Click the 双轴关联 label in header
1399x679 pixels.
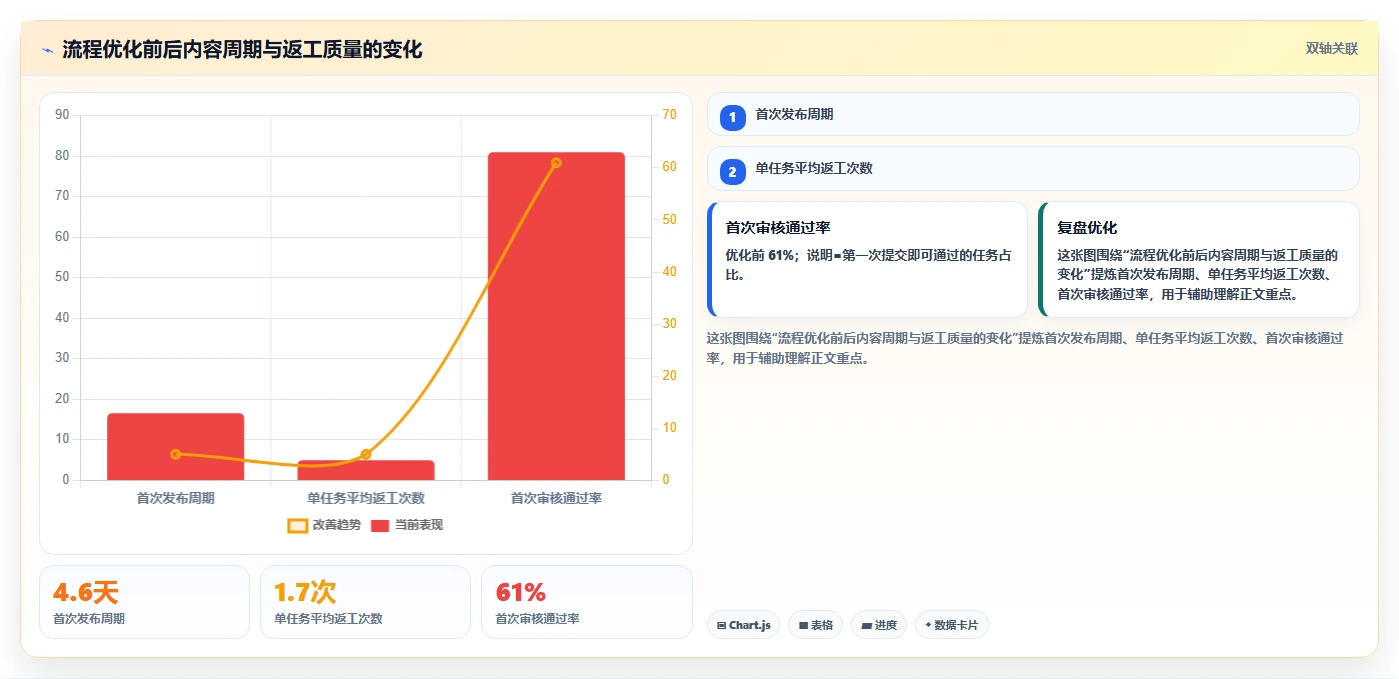pyautogui.click(x=1331, y=48)
